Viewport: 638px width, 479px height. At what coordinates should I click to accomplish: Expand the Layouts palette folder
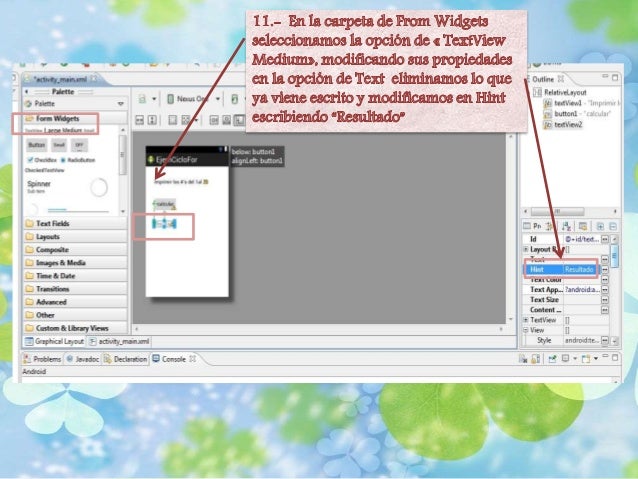tap(75, 236)
